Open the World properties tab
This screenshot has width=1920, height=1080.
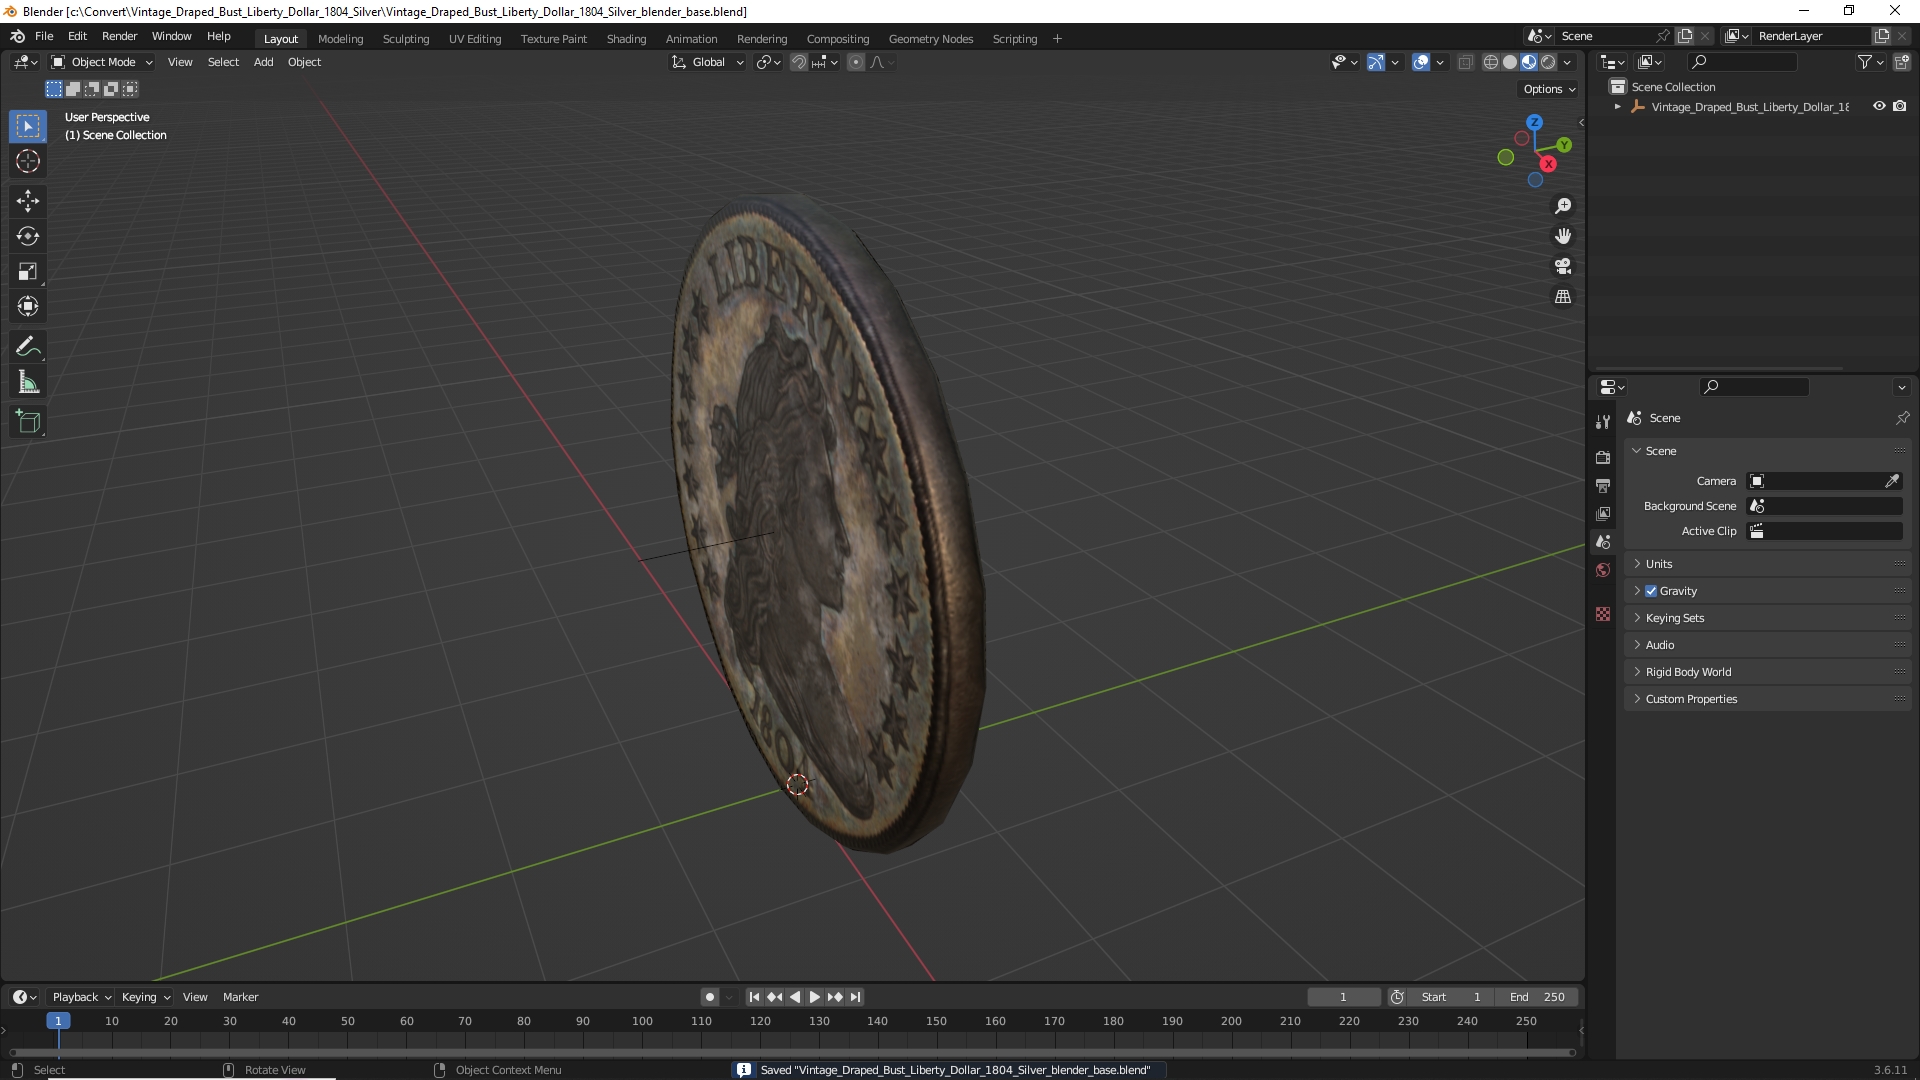click(x=1603, y=570)
